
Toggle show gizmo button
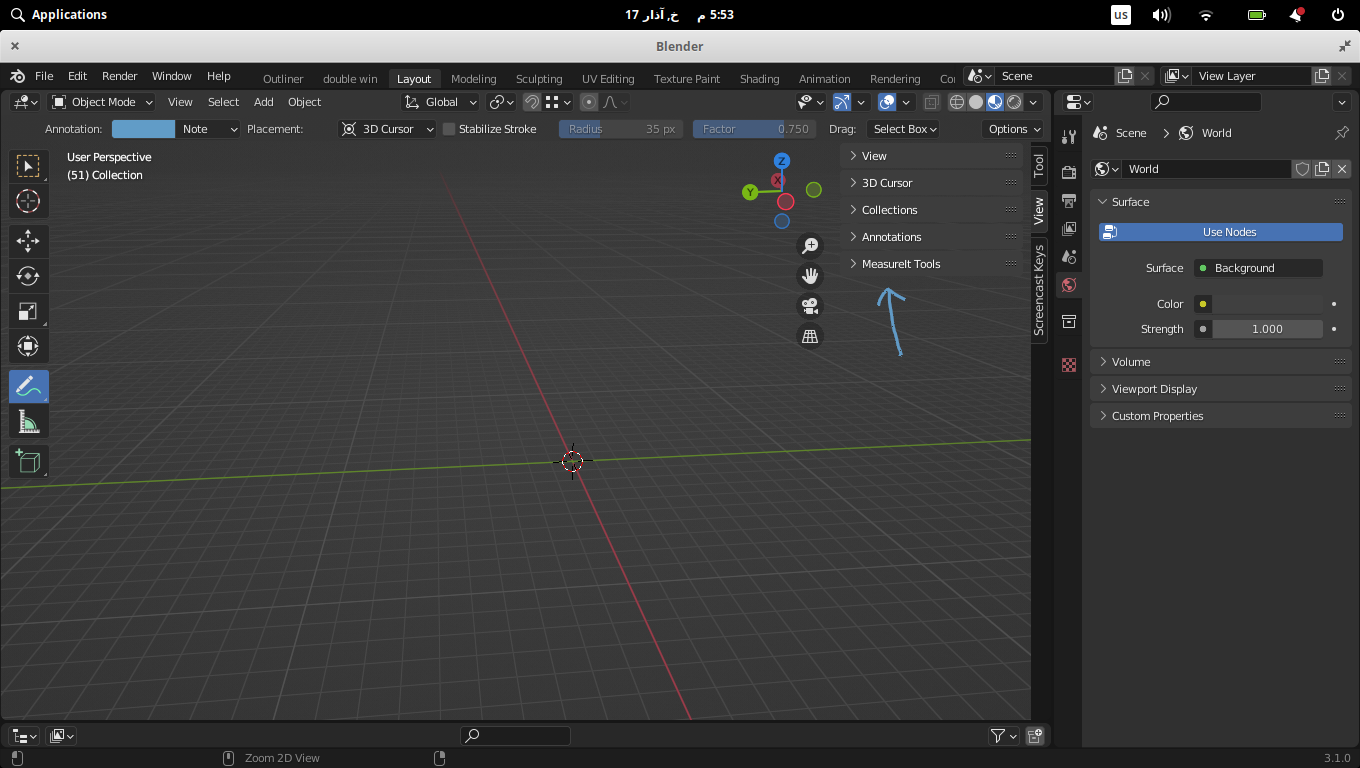click(x=842, y=102)
